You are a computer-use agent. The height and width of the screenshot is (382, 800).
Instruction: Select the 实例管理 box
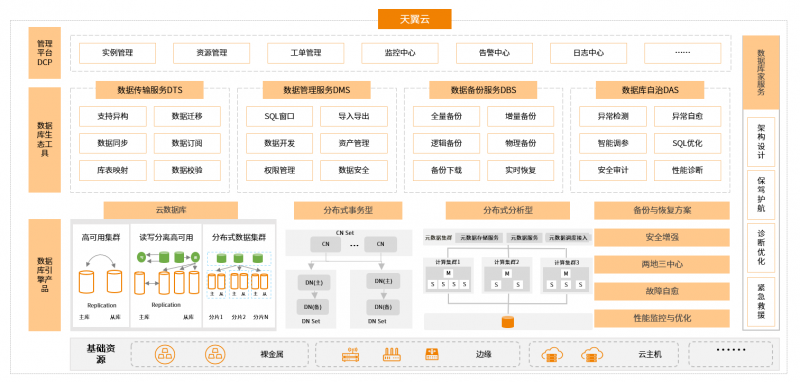point(117,53)
